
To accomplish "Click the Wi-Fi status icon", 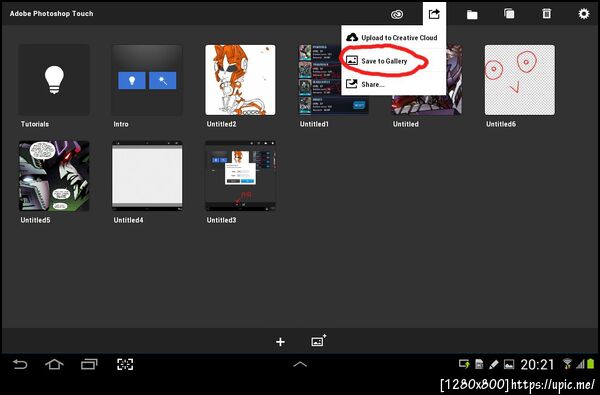I will pos(567,364).
